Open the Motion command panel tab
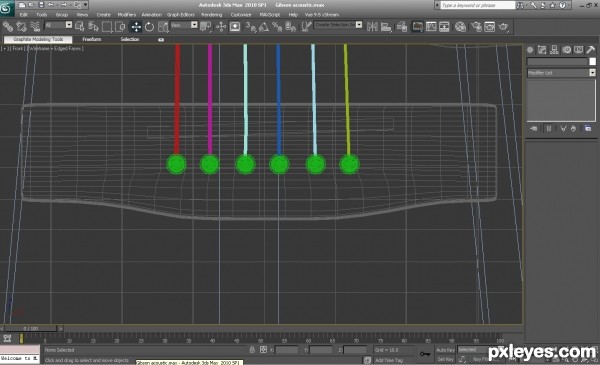 coord(566,50)
